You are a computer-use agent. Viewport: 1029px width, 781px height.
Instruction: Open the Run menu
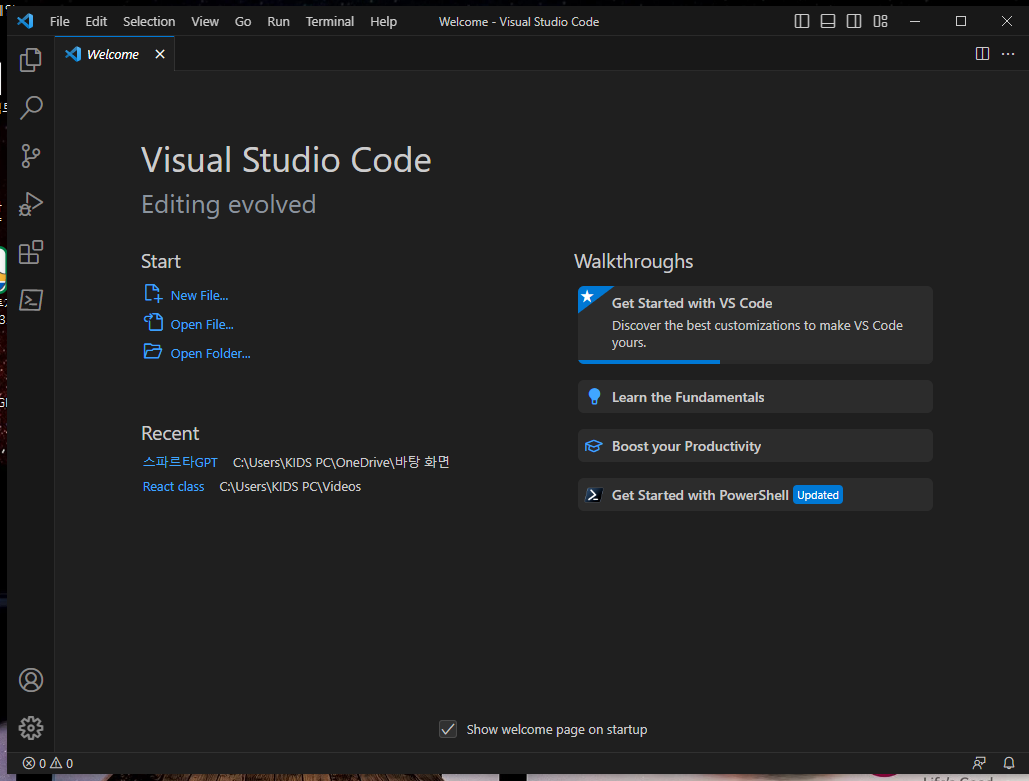click(278, 22)
